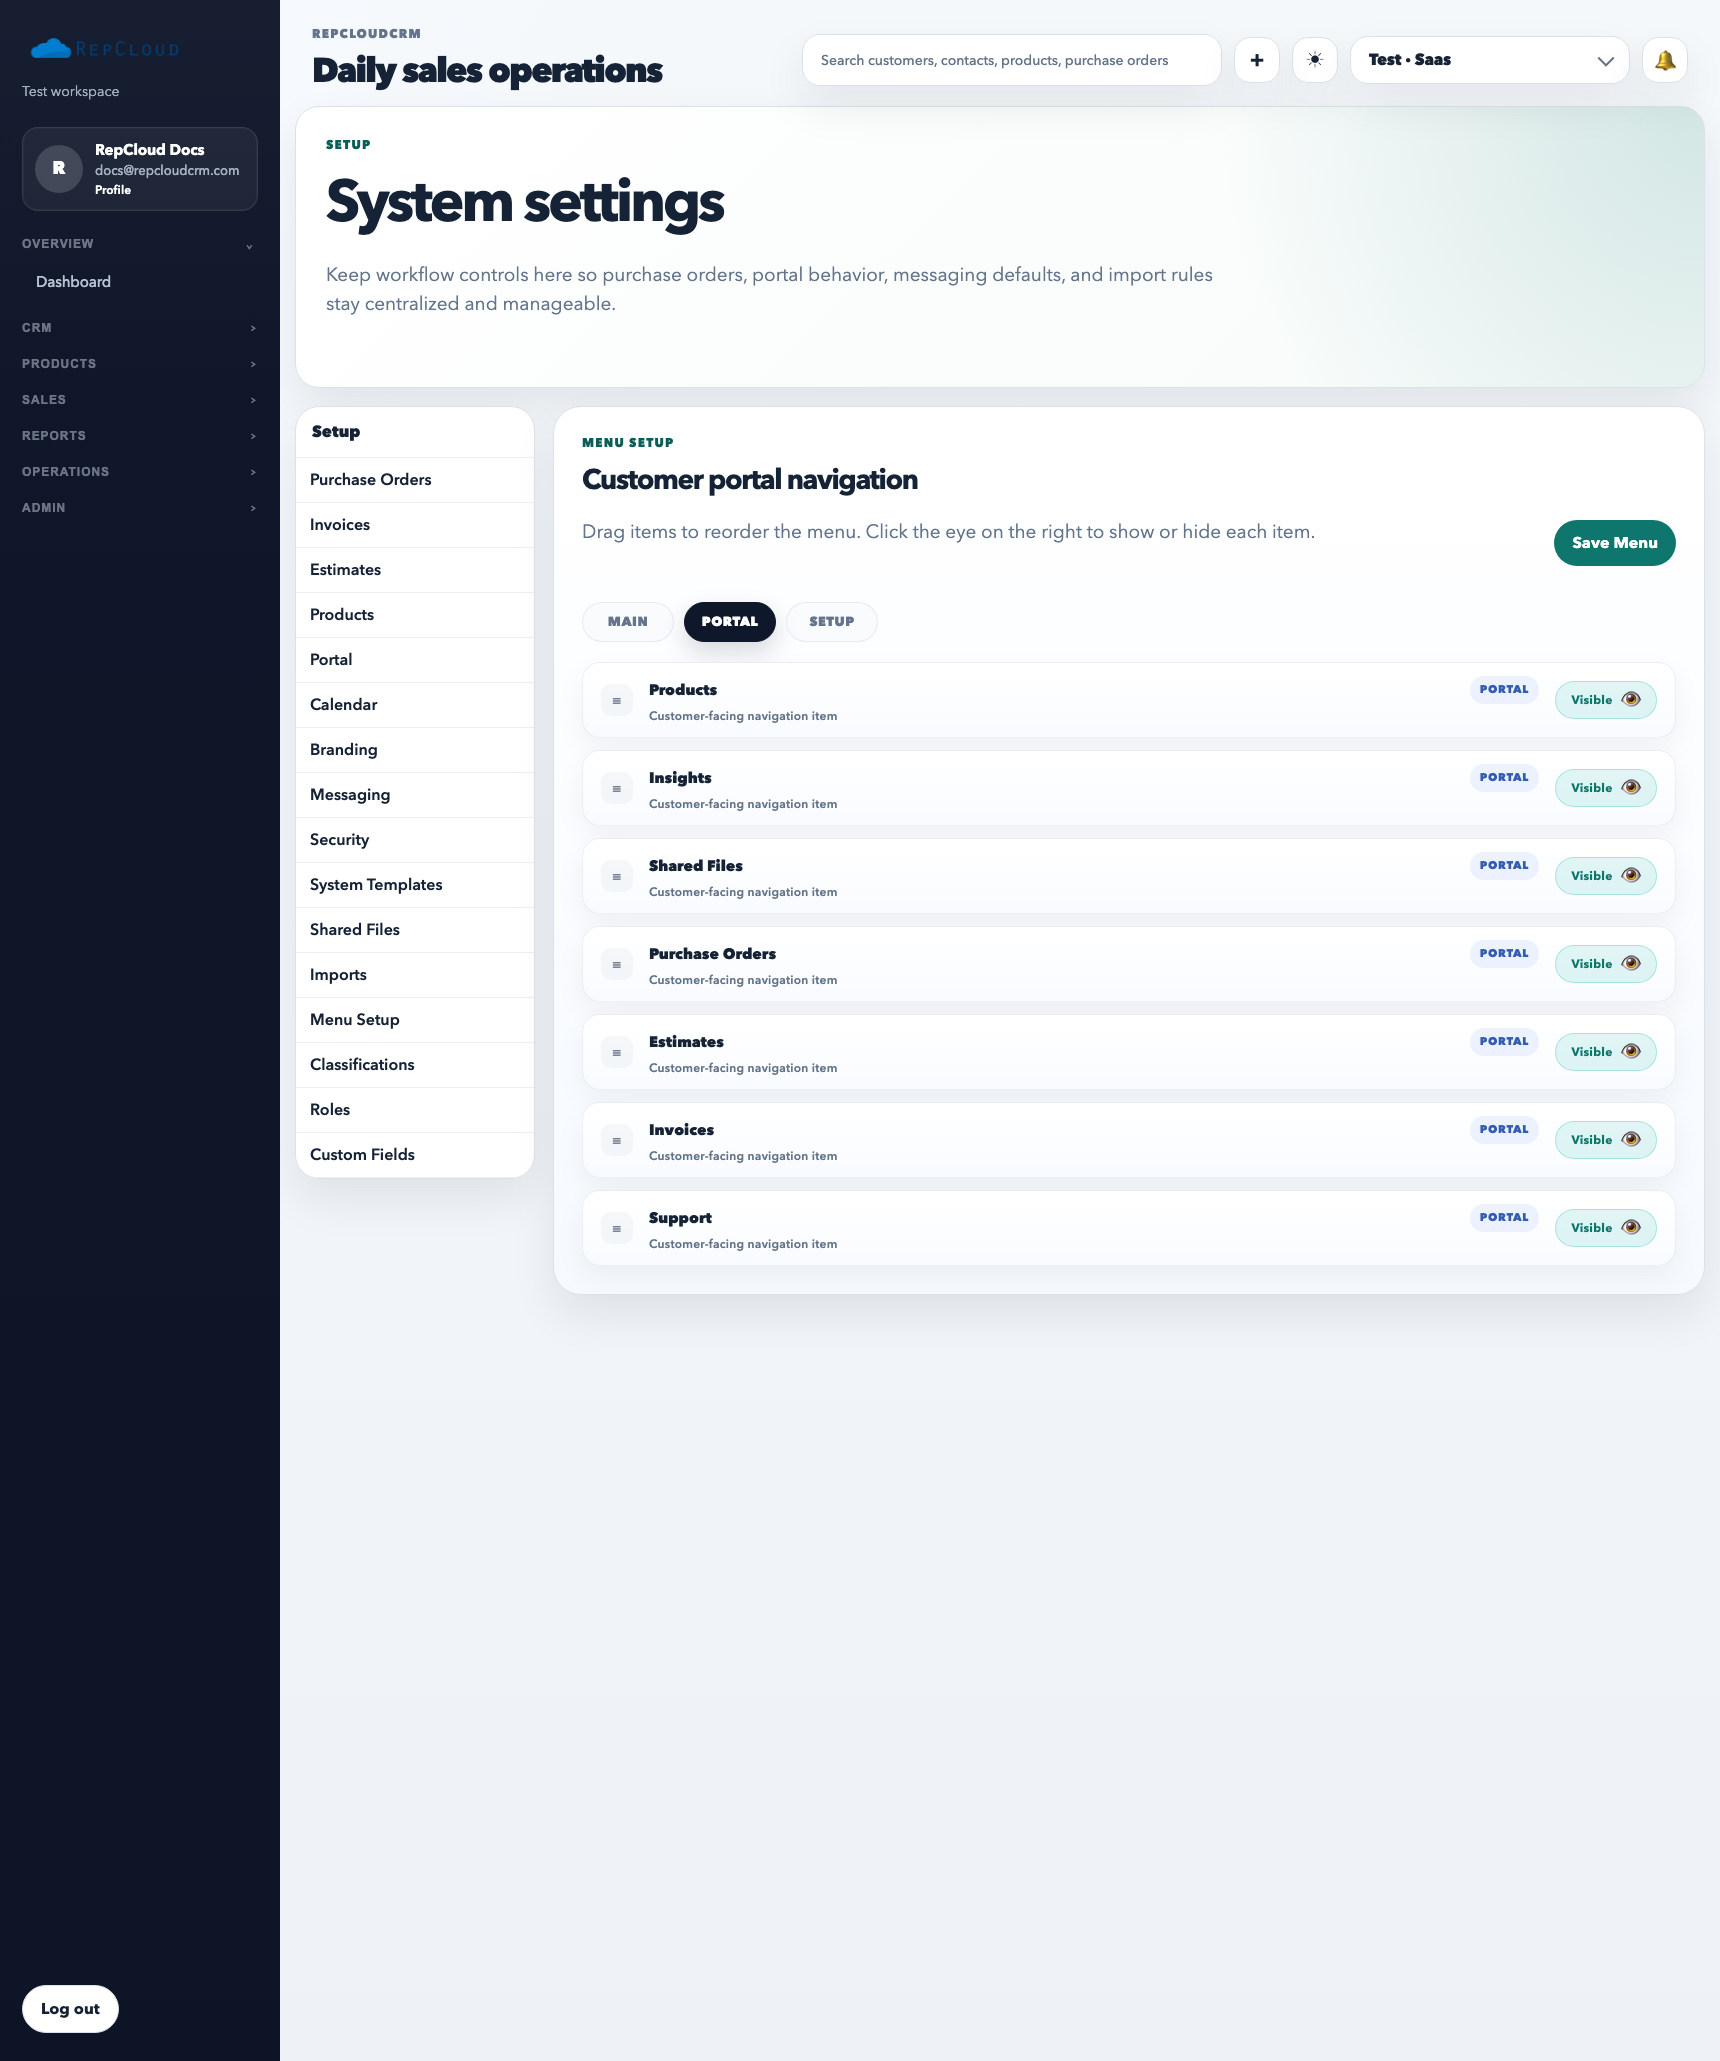Click the customer search field

click(x=1011, y=60)
